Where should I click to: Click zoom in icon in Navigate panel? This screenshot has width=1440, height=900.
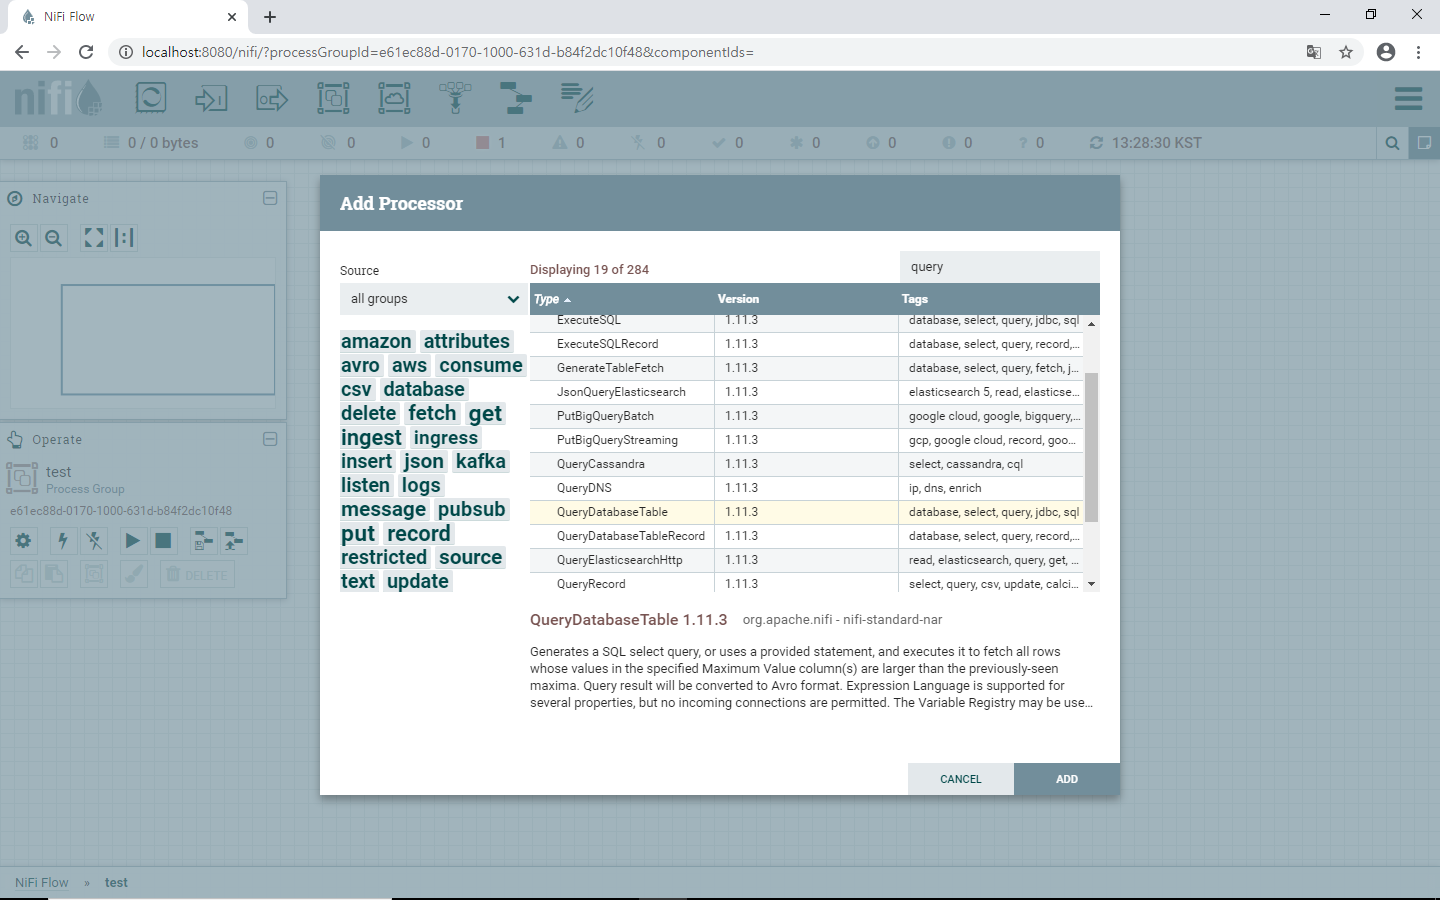(x=24, y=238)
